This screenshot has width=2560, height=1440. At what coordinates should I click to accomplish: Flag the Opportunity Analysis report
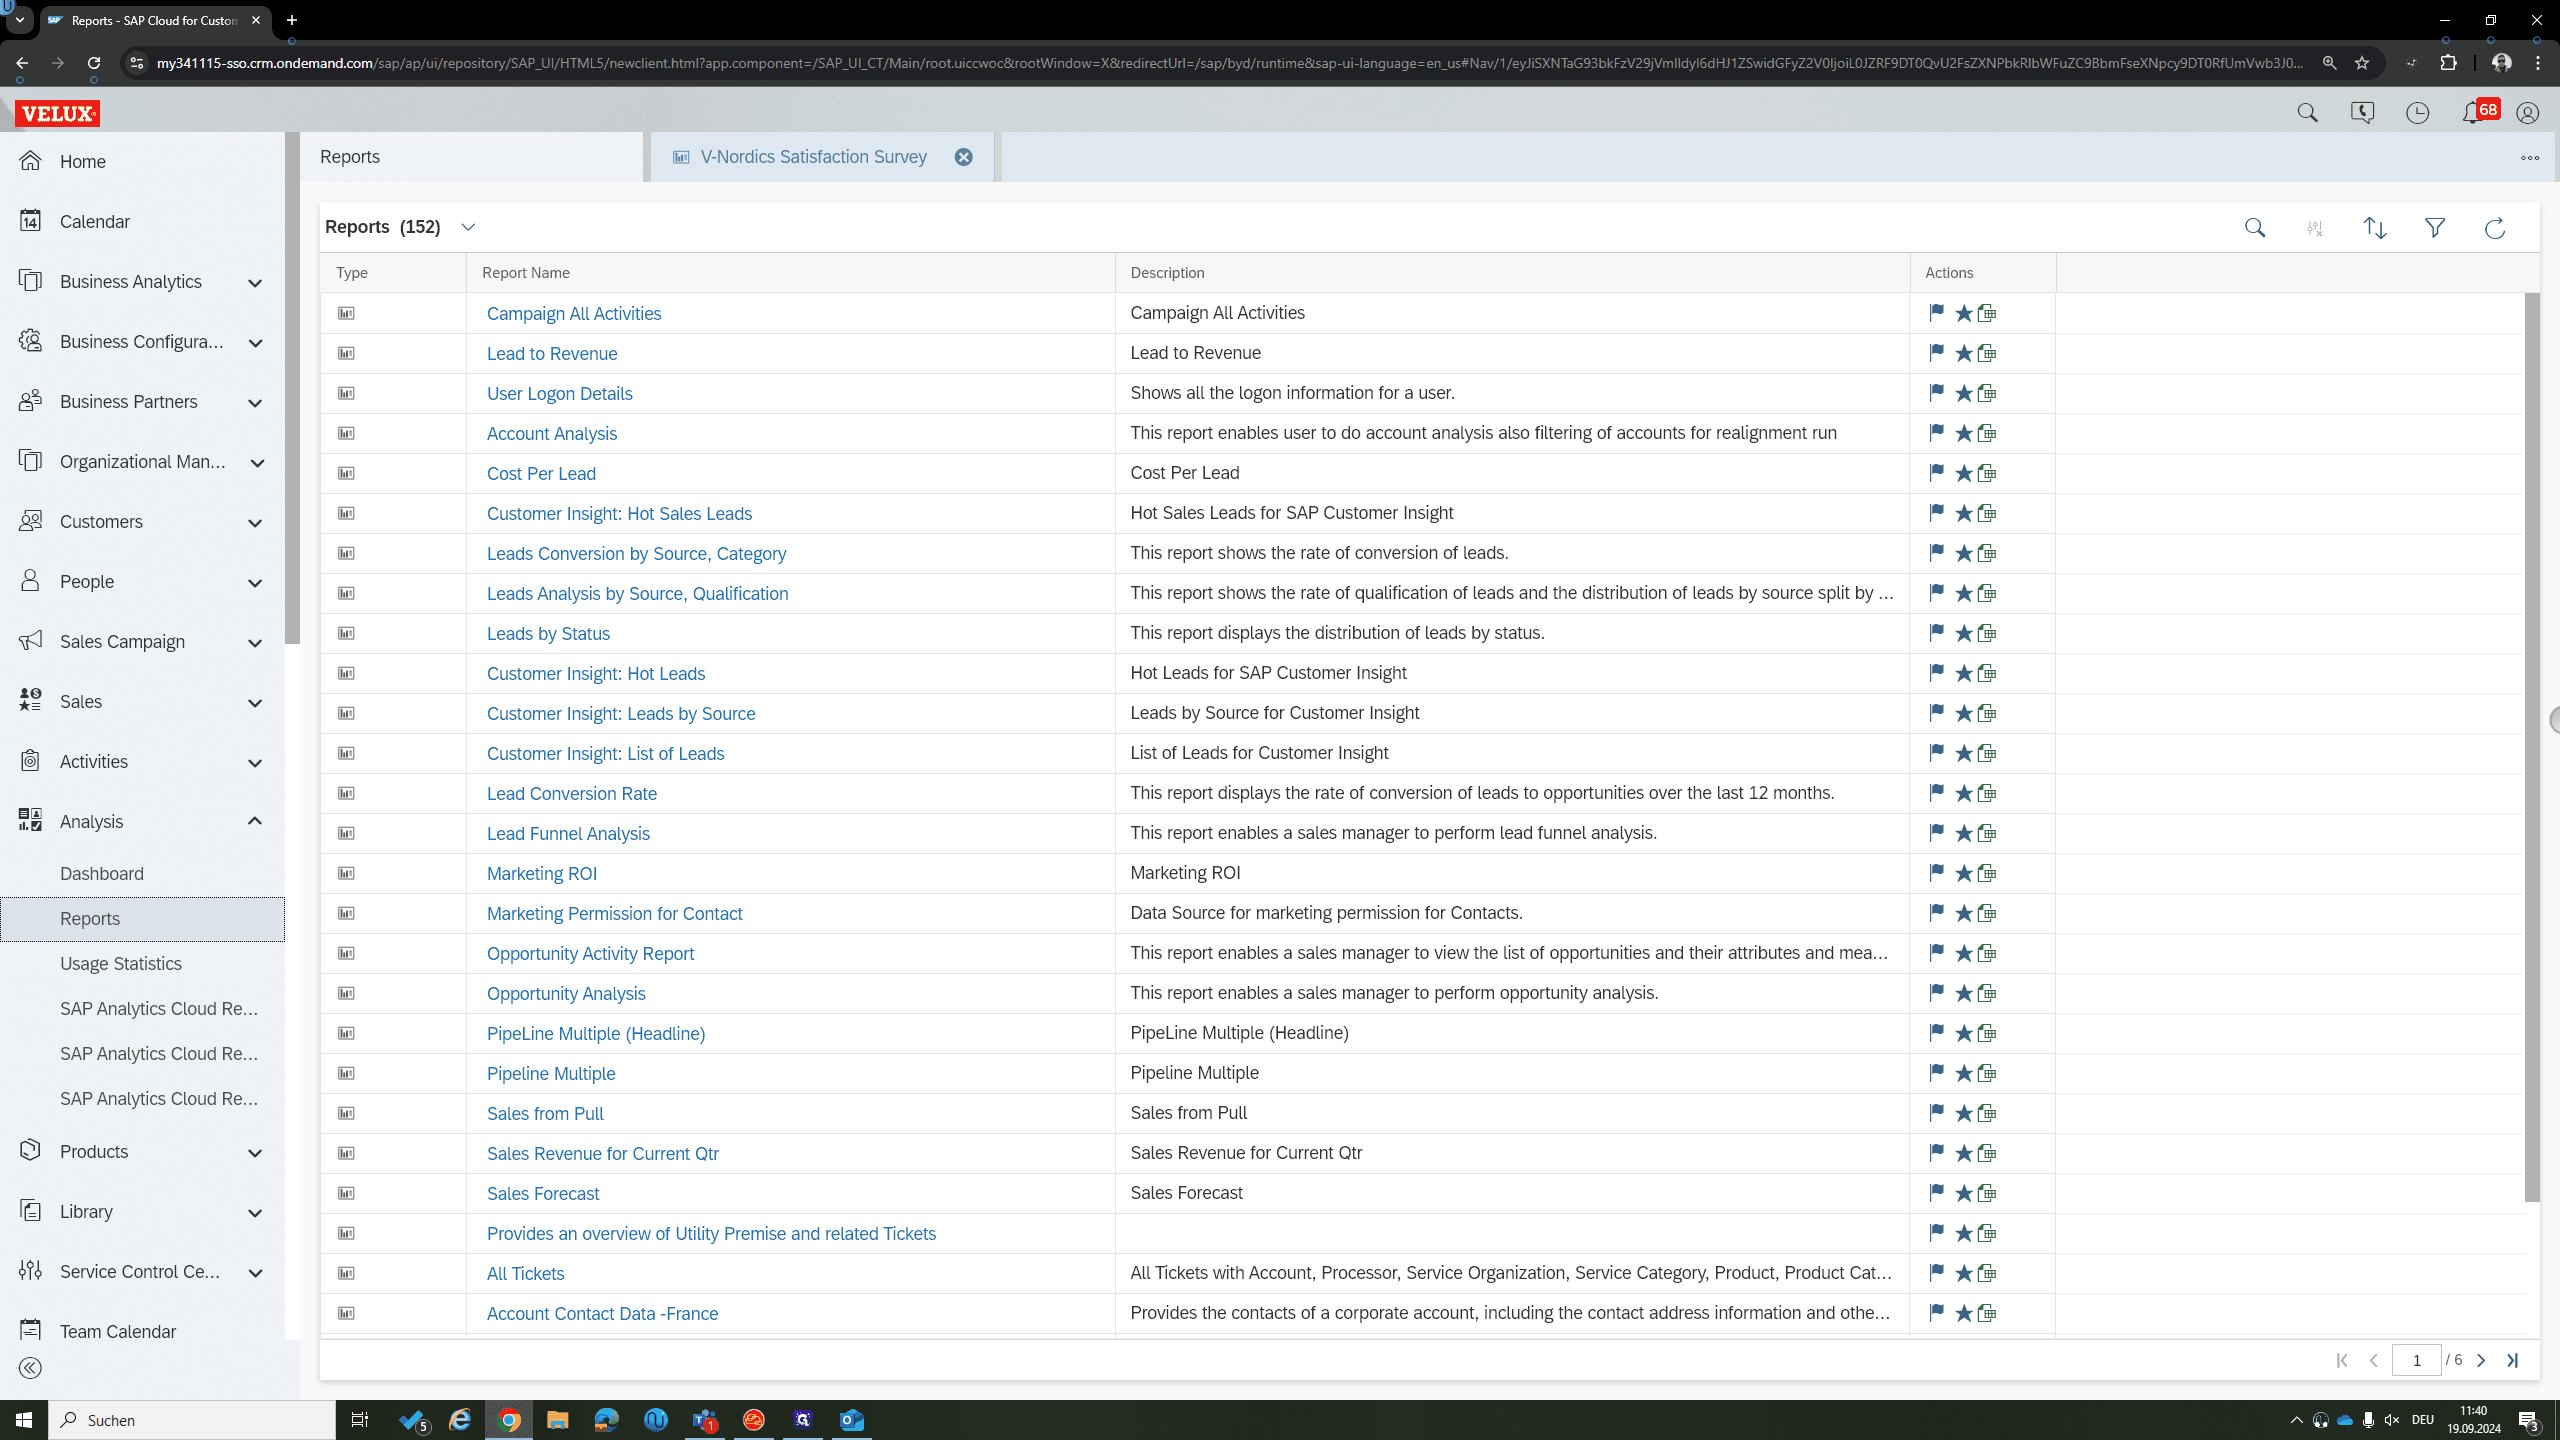point(1936,993)
